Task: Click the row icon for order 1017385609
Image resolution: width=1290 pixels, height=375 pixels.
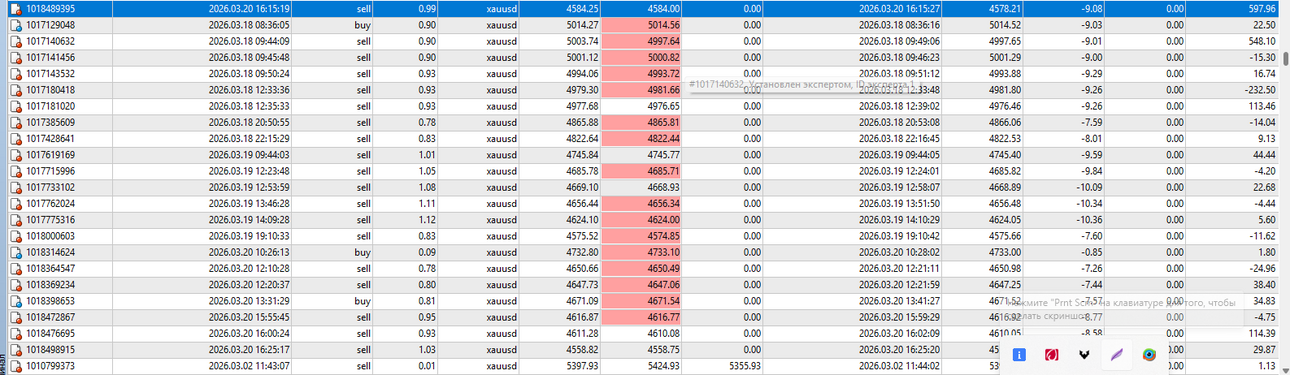Action: 15,122
